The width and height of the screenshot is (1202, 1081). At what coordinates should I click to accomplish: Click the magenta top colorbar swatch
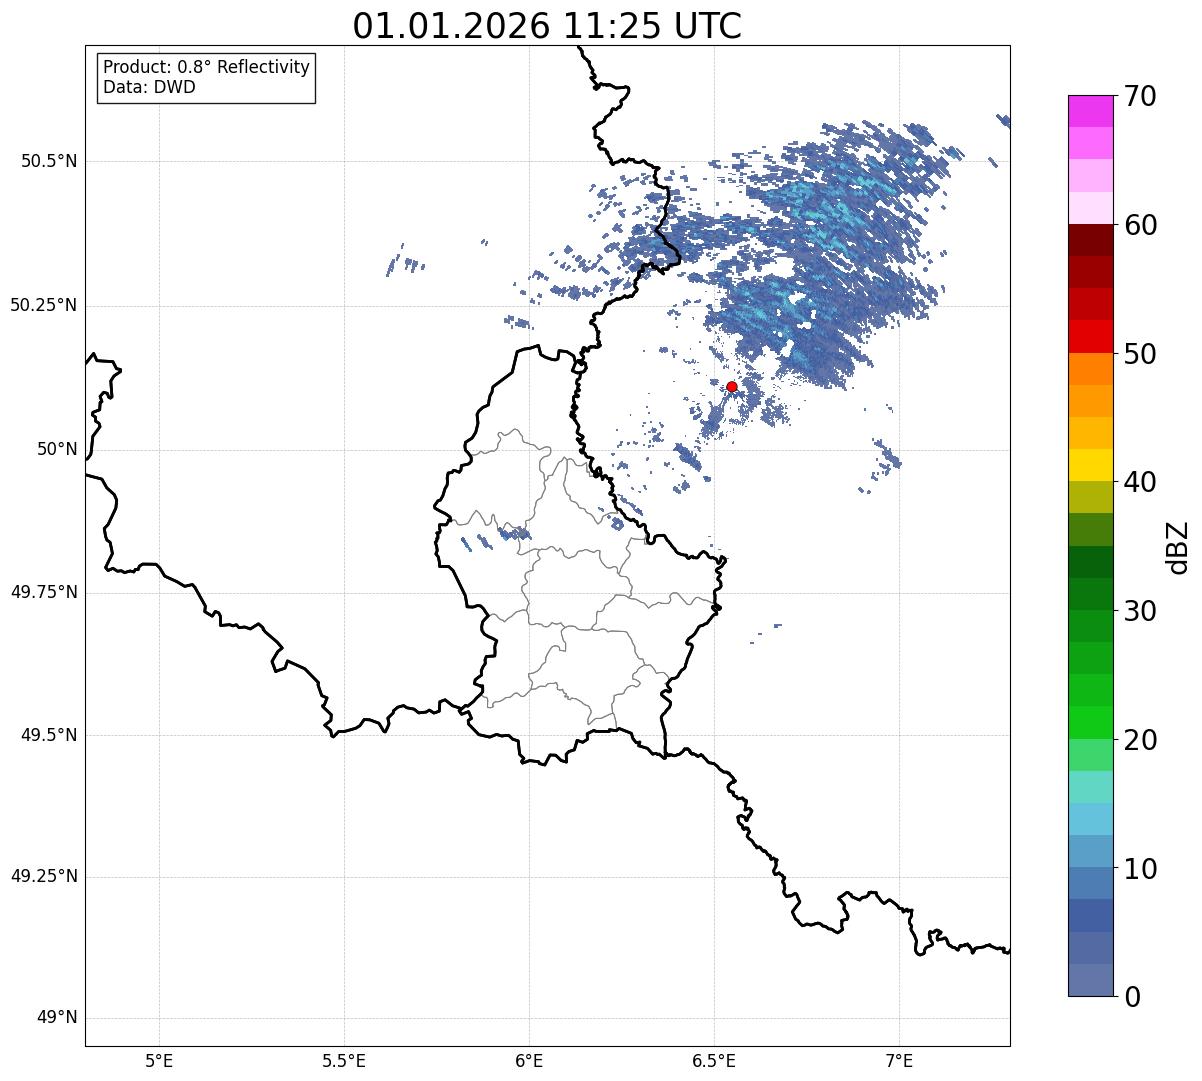[x=1090, y=111]
